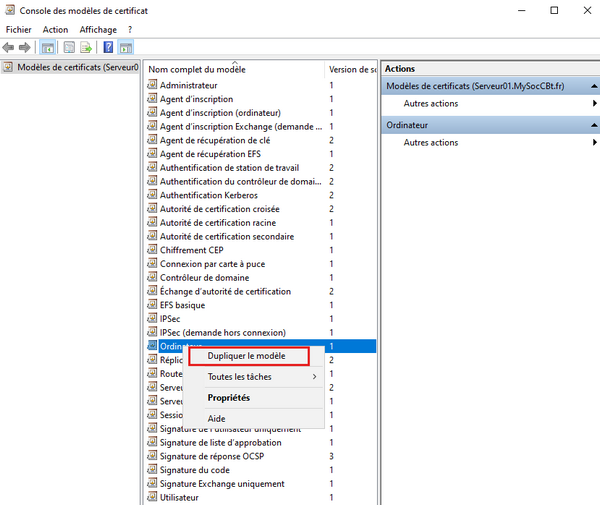Toggle the console tree pane toolbar icon
600x505 pixels.
(47, 47)
